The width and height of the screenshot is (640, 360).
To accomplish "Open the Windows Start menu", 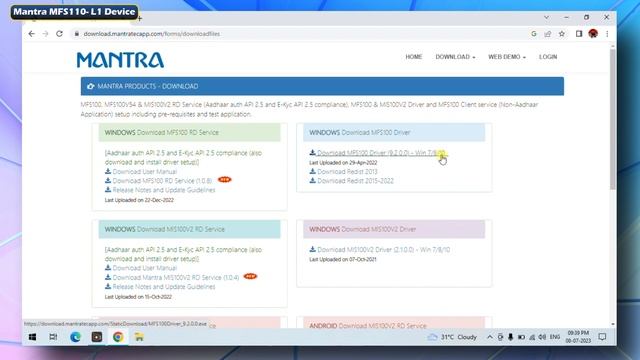I will coord(32,337).
